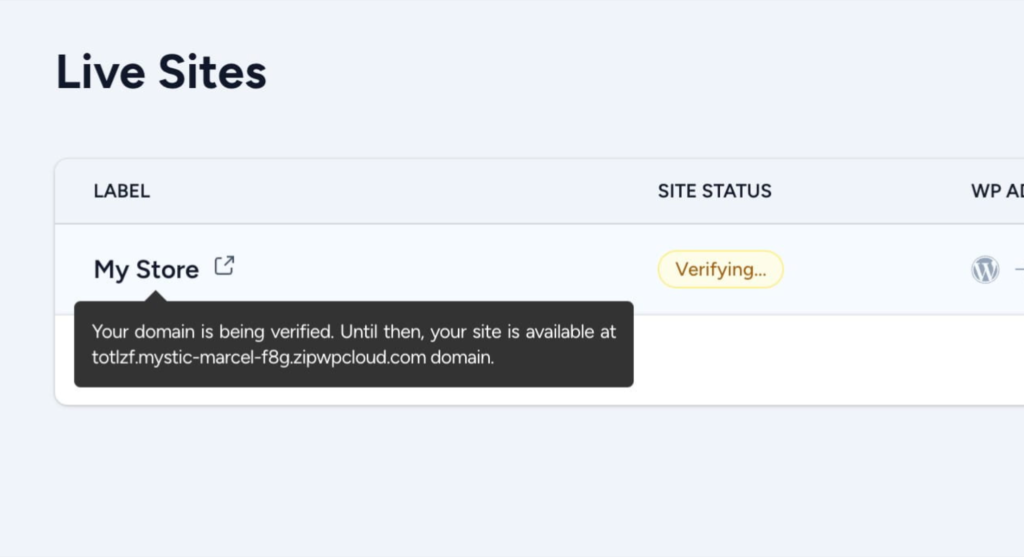Select the My Store site label
The image size is (1024, 557).
pyautogui.click(x=146, y=269)
